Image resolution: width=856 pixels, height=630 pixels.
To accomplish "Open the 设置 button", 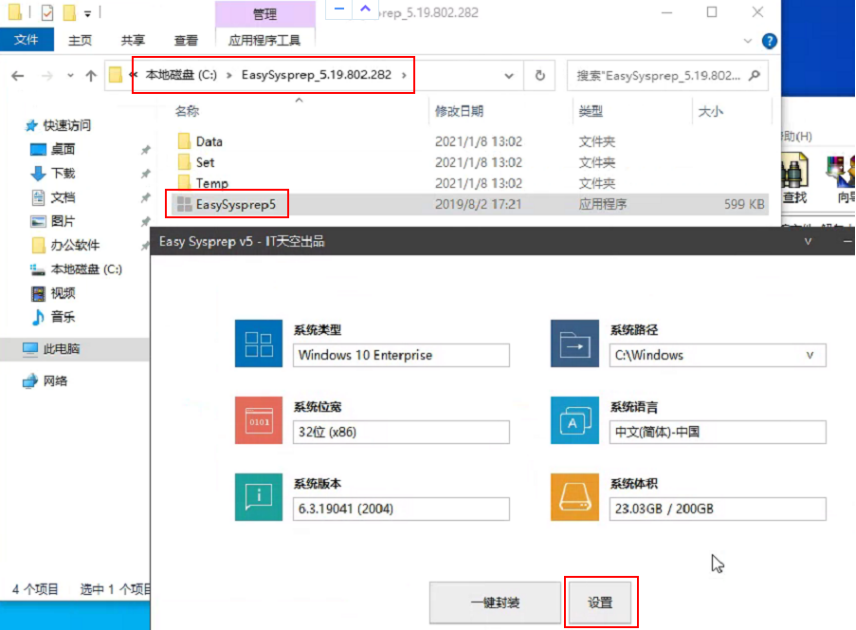I will coord(600,602).
